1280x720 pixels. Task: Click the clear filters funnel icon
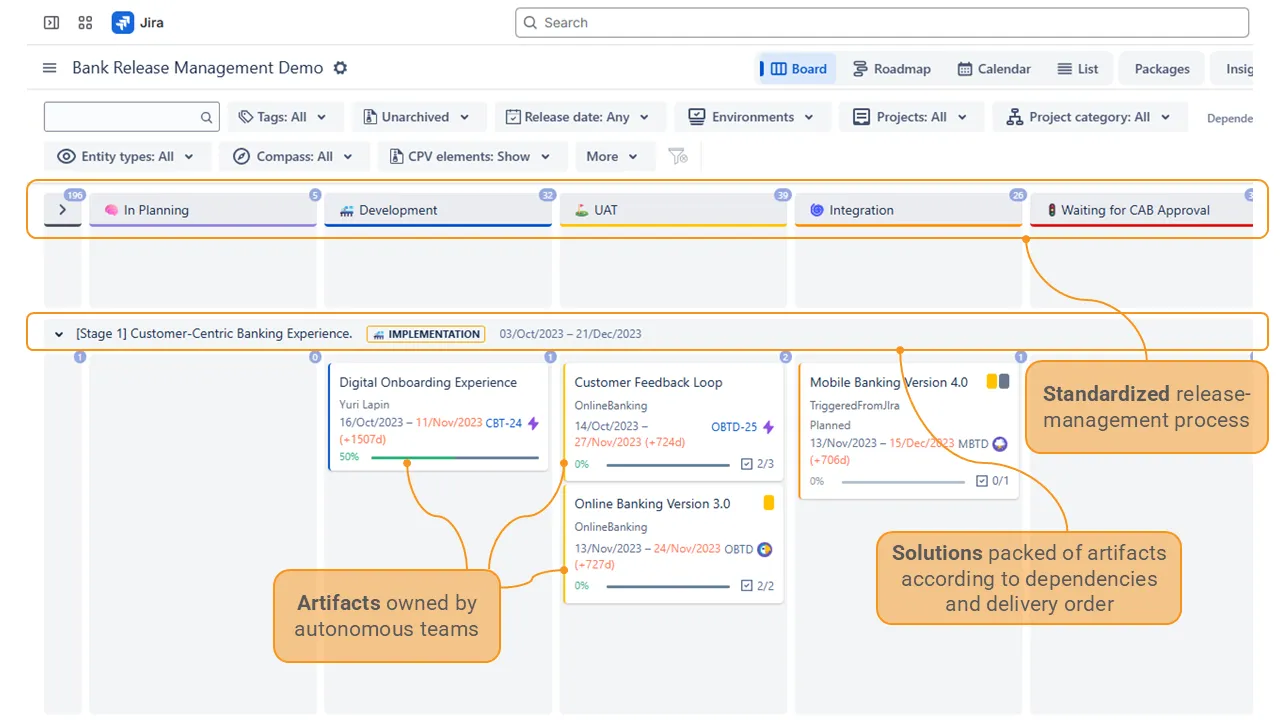coord(678,156)
